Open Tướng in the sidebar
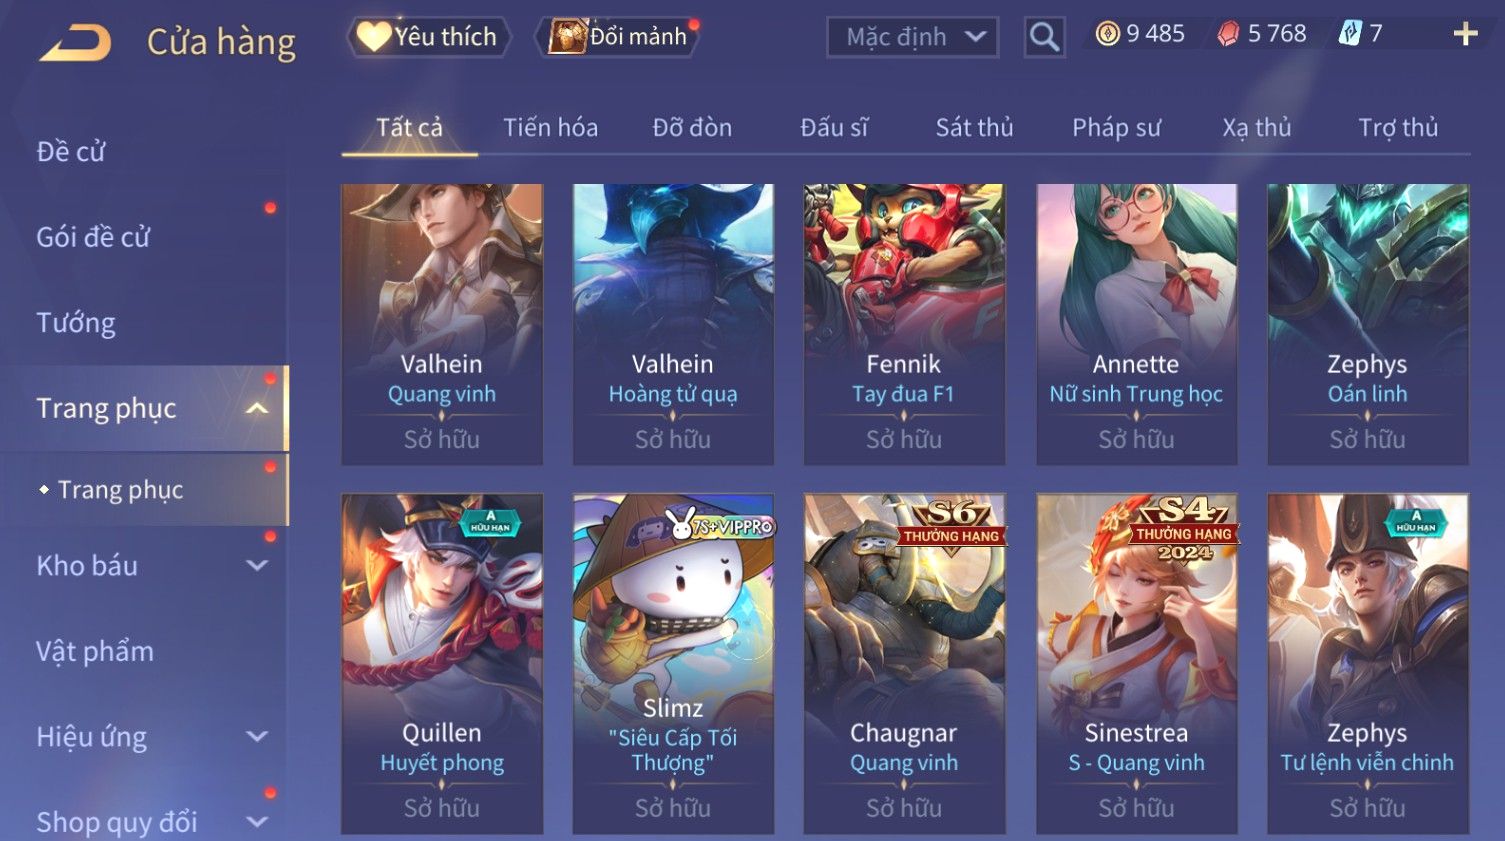 click(x=76, y=323)
